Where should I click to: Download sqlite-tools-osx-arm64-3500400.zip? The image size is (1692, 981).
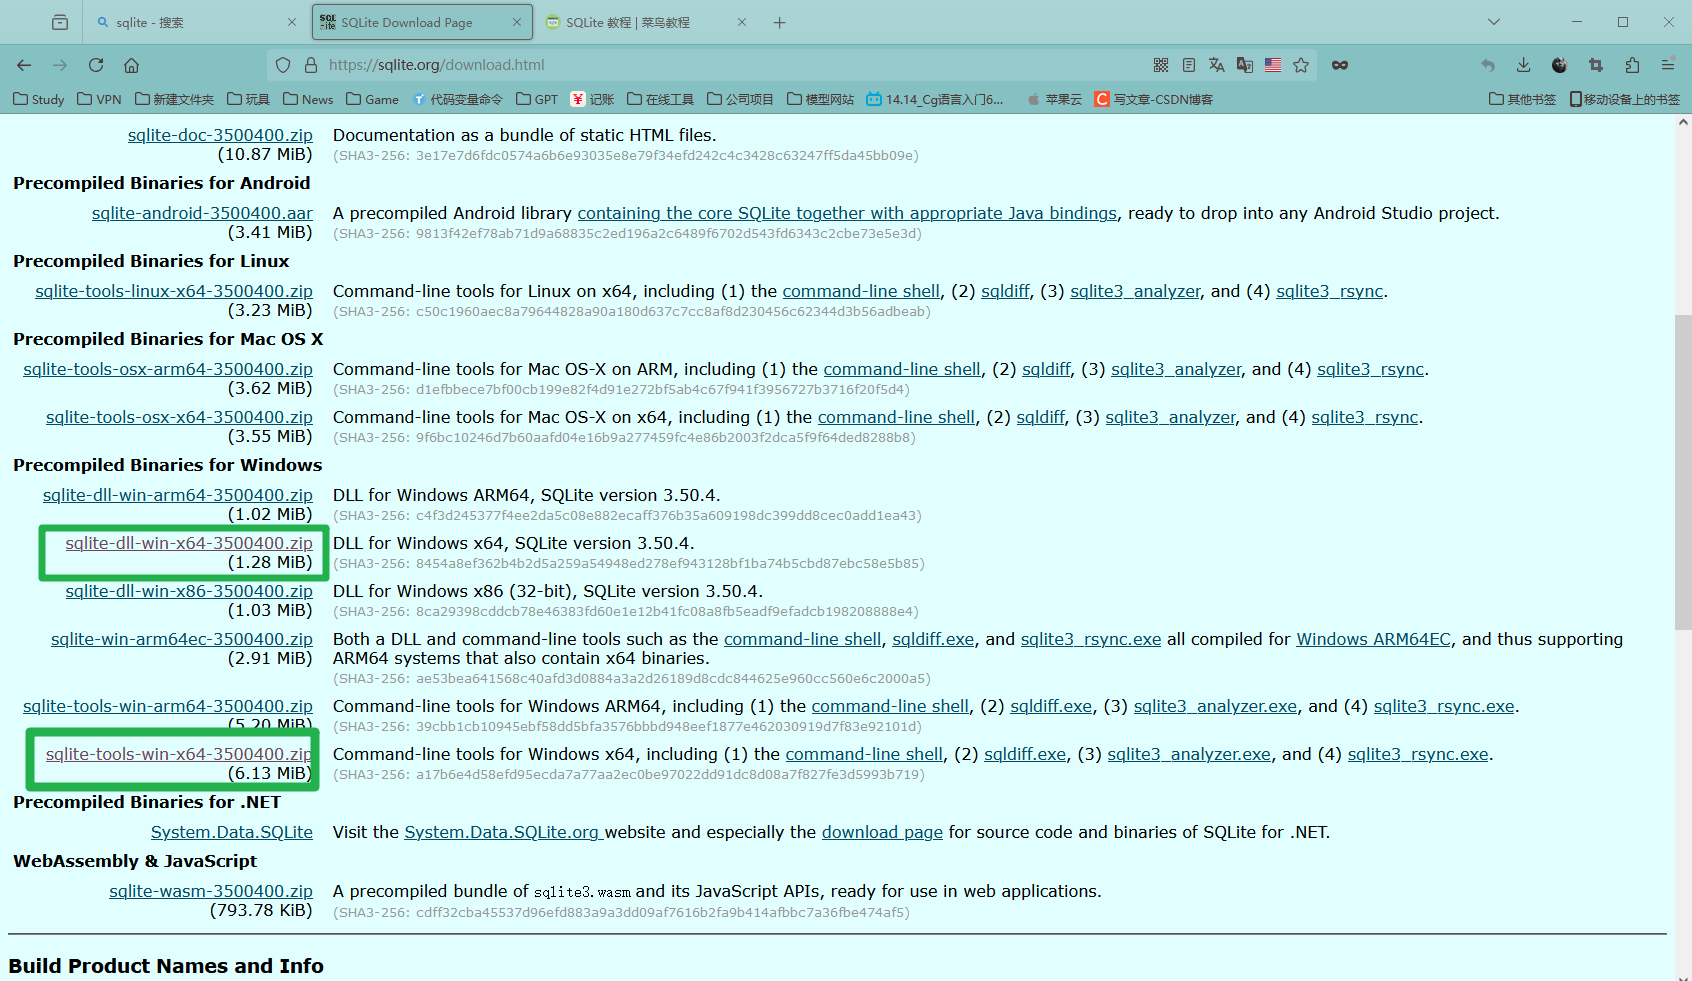pos(168,369)
